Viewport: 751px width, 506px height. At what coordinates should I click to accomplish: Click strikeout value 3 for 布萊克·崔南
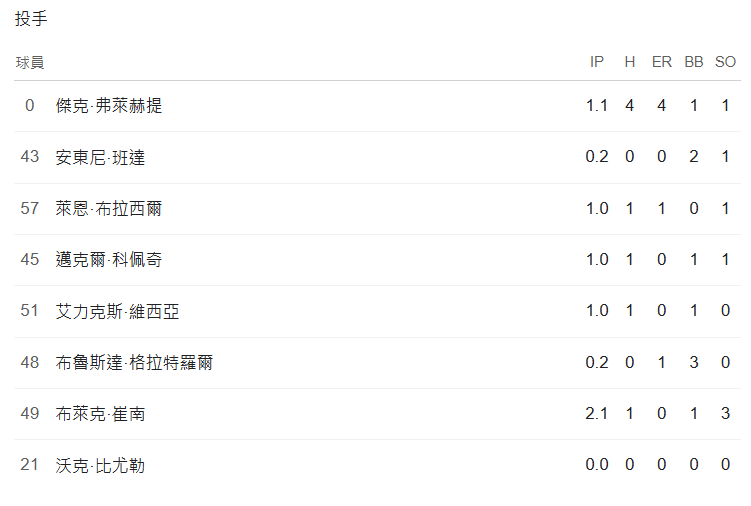tap(725, 413)
